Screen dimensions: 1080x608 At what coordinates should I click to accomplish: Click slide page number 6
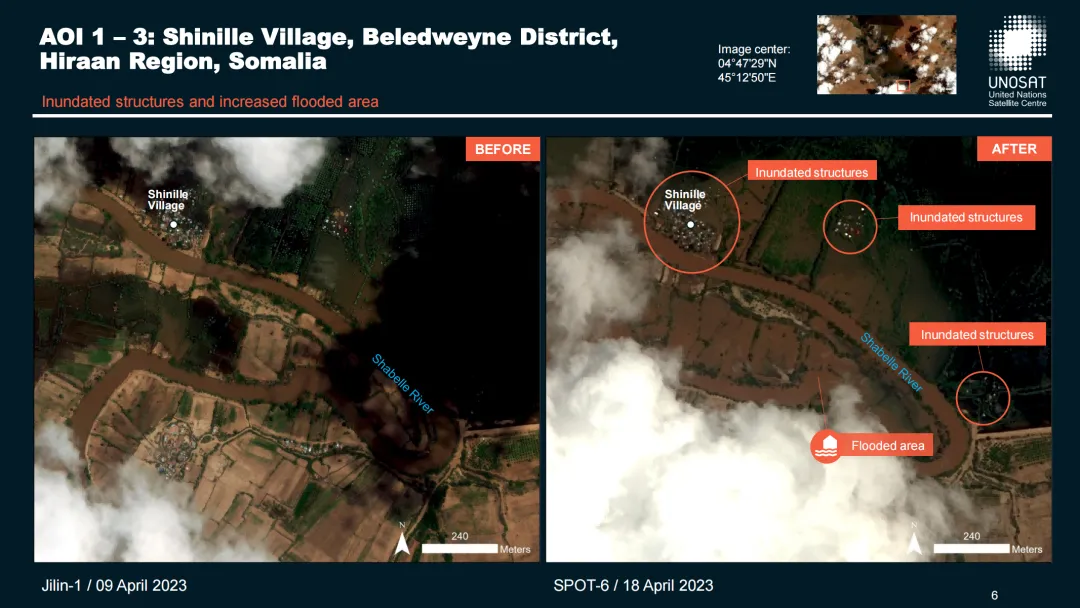(994, 596)
